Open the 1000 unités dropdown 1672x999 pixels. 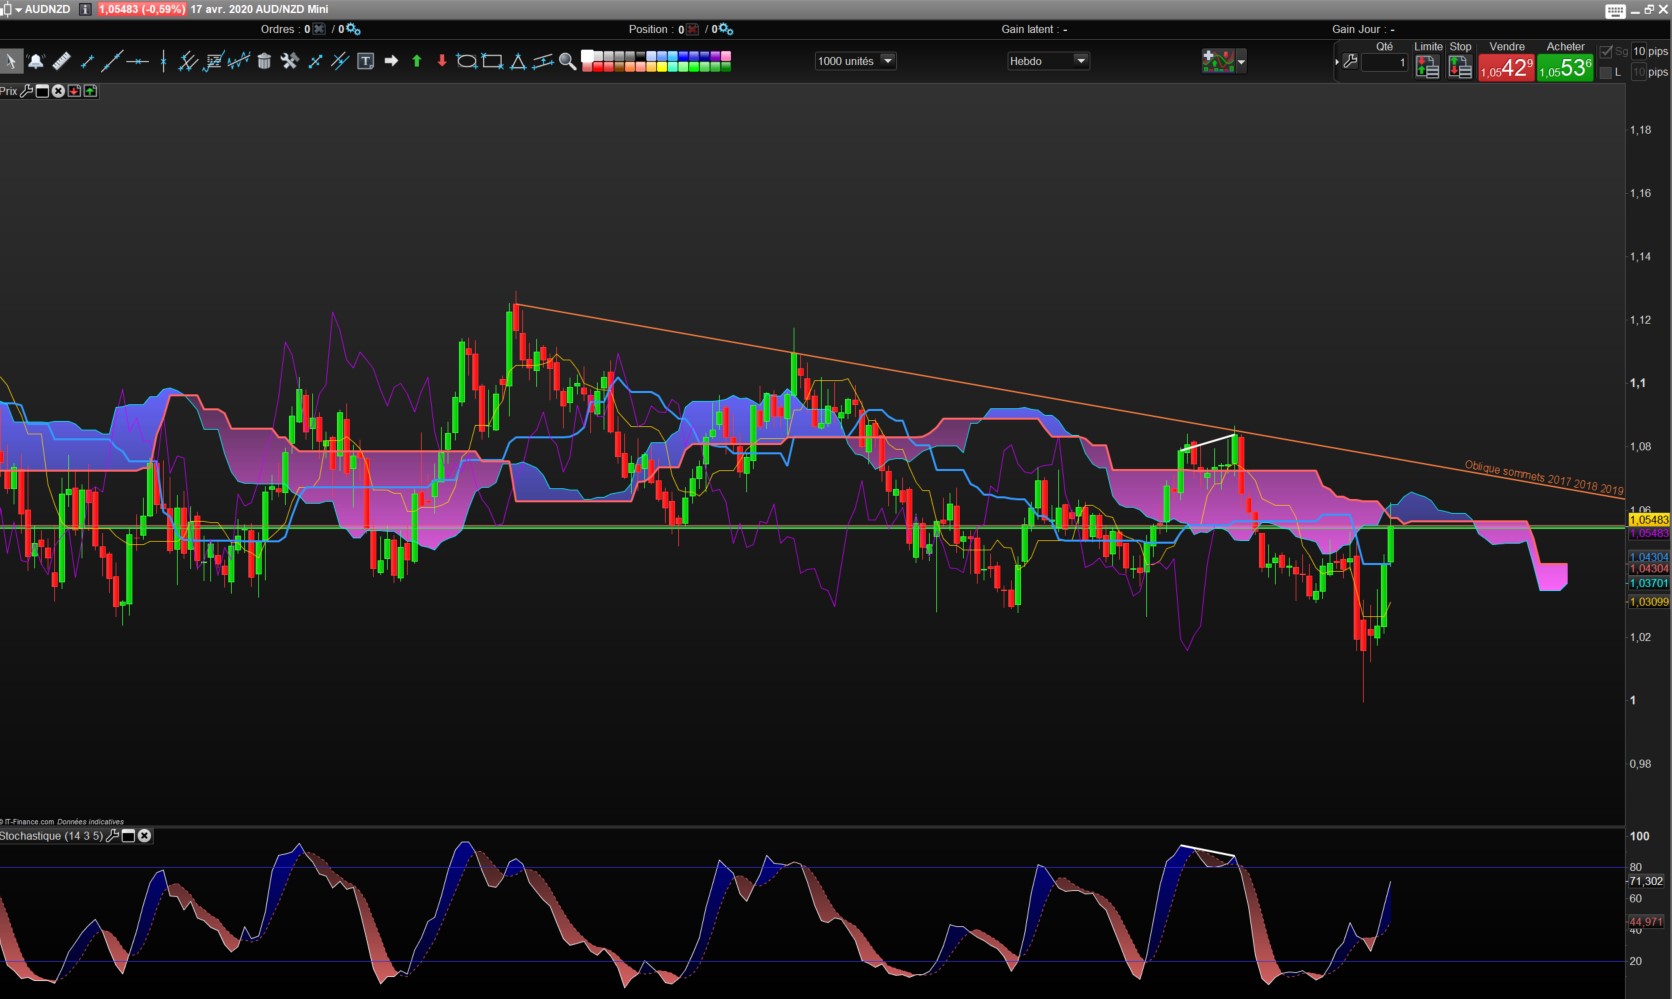[887, 61]
